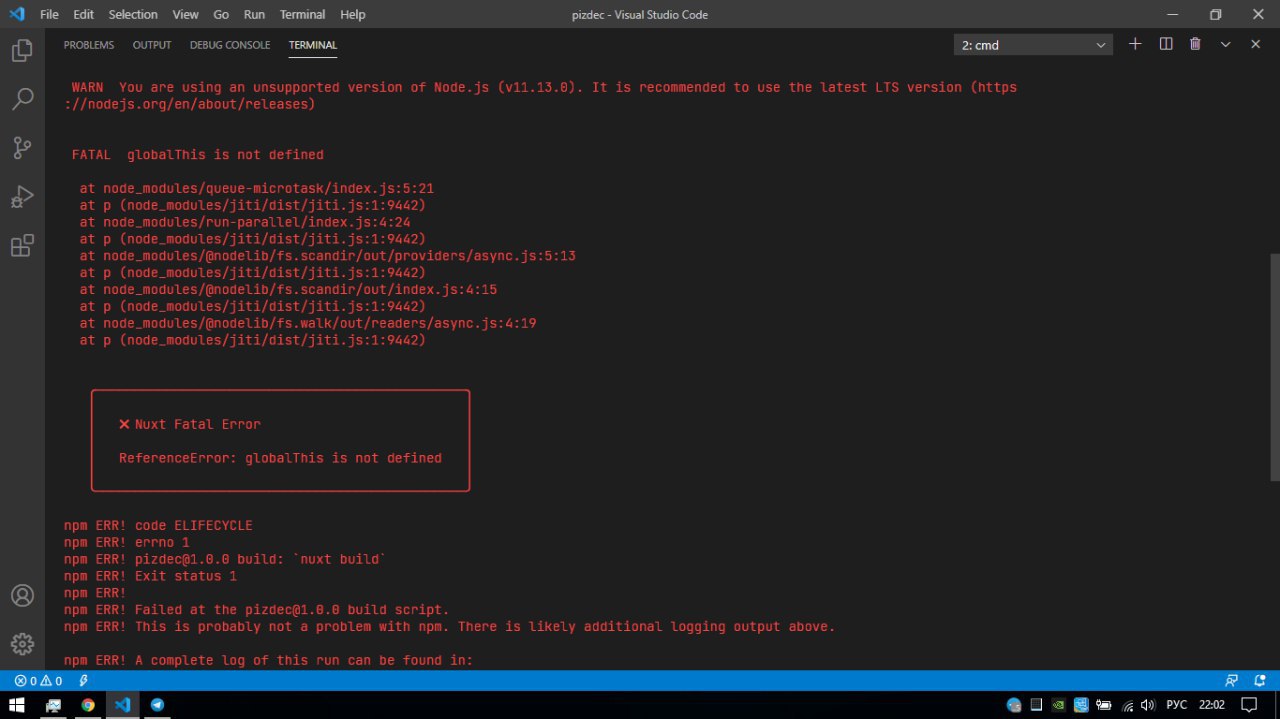Open notifications bell in status bar
This screenshot has height=719, width=1280.
coord(1260,681)
